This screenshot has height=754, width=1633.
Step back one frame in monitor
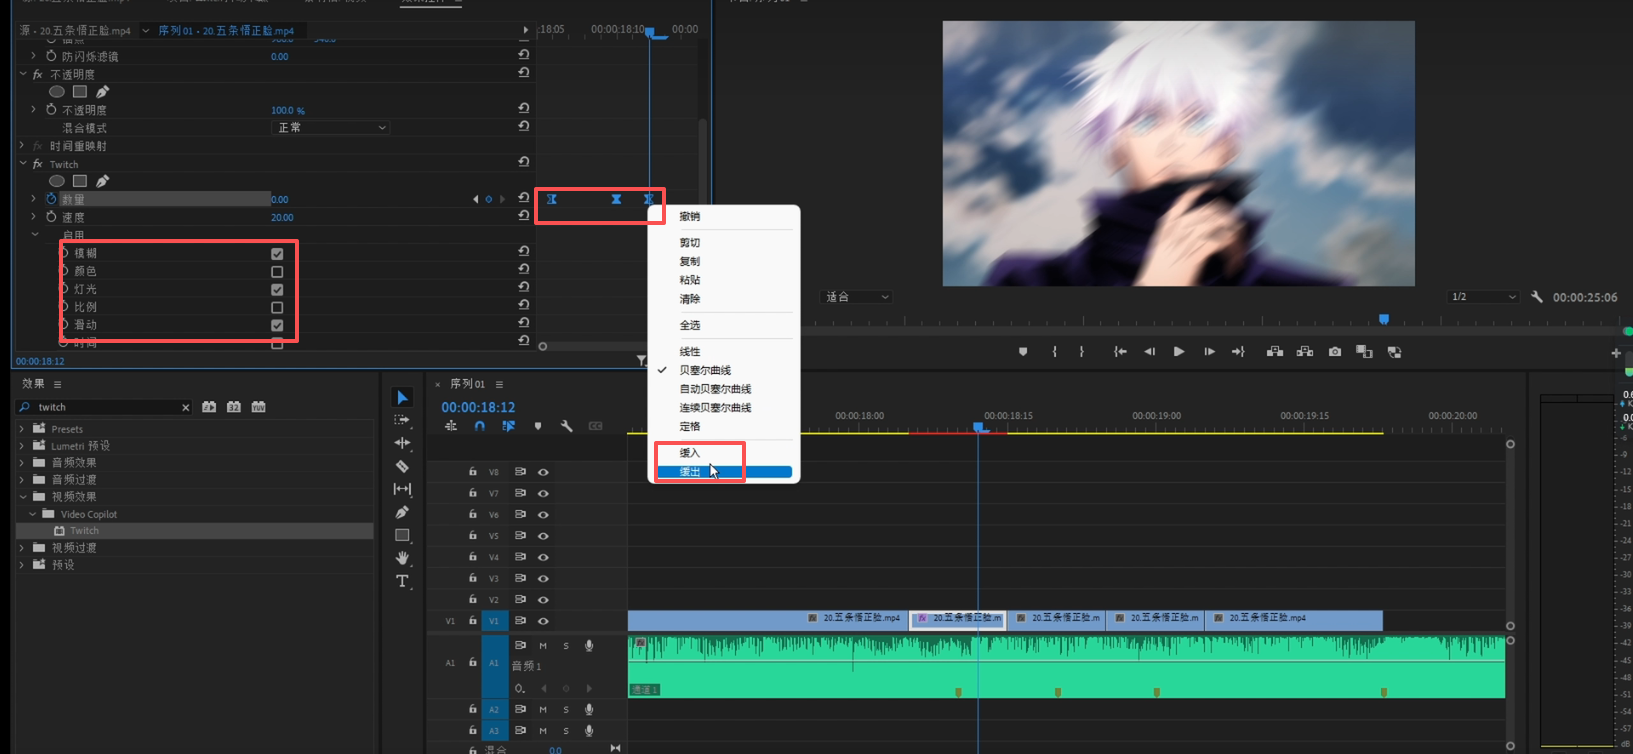(1149, 352)
